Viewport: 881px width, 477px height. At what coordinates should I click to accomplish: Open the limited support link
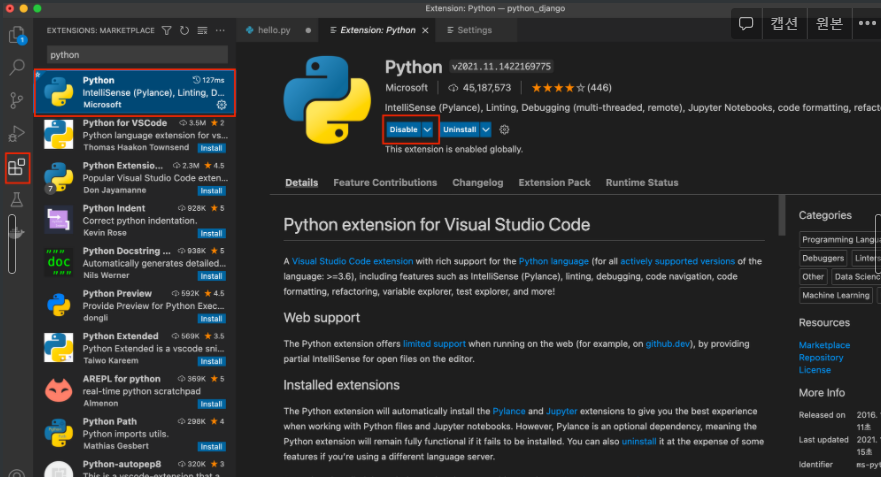434,344
